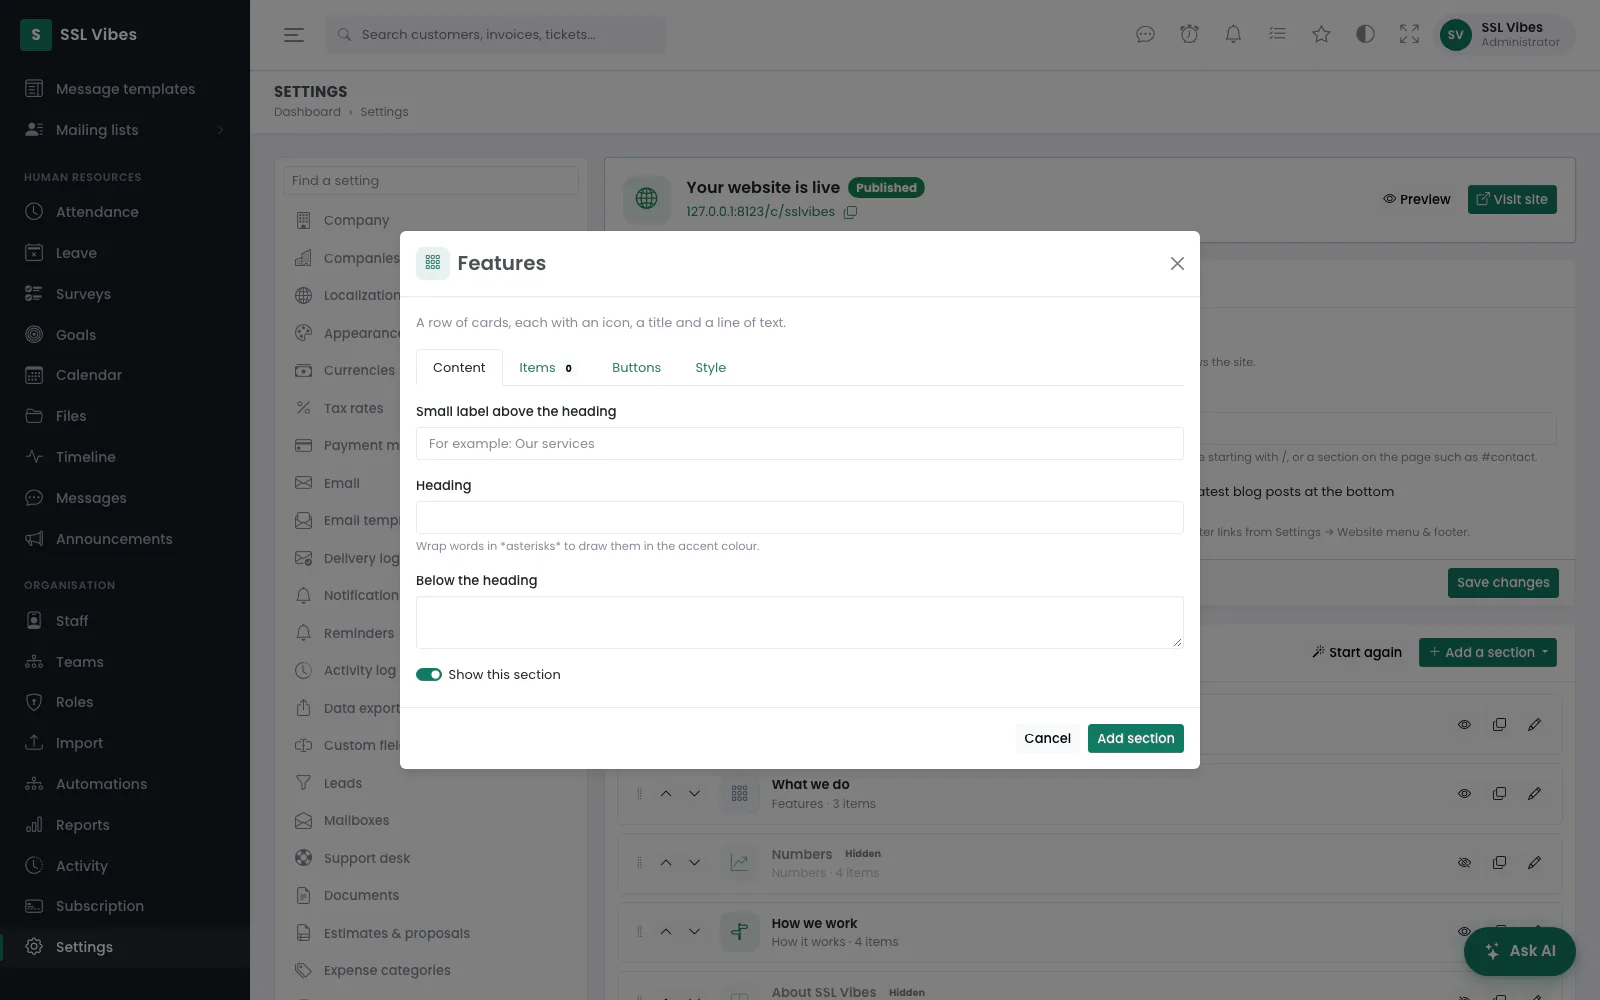Edit the What we do section
The width and height of the screenshot is (1600, 1000).
click(x=1534, y=794)
